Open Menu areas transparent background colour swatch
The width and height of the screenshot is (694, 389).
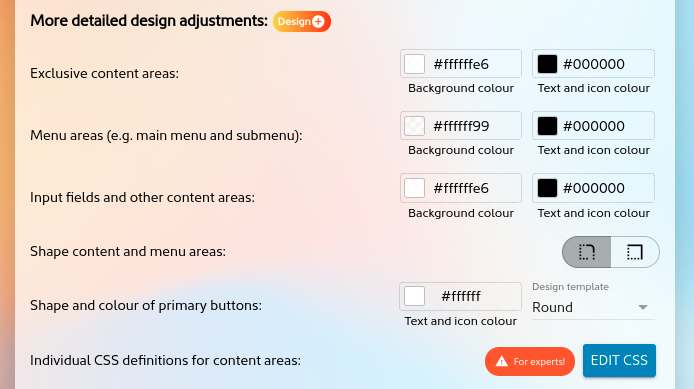(x=414, y=126)
